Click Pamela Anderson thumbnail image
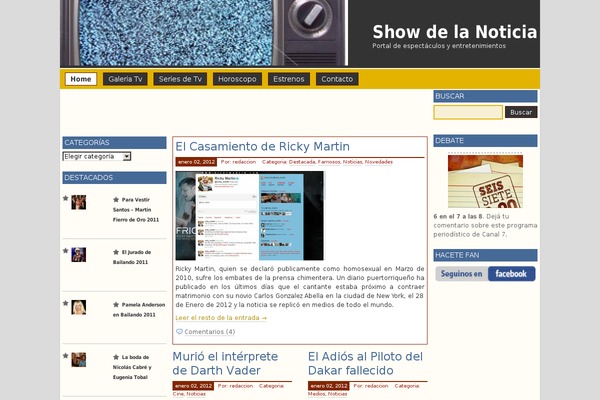 tap(79, 307)
